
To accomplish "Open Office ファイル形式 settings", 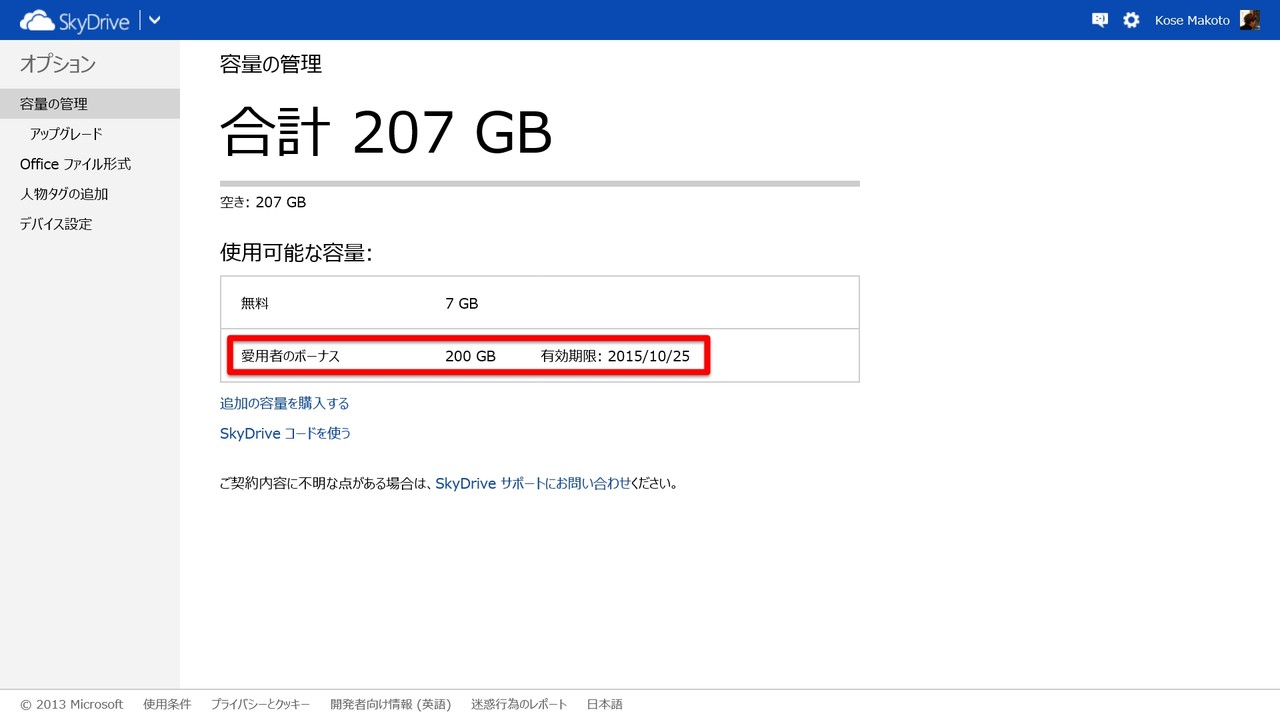I will (75, 164).
